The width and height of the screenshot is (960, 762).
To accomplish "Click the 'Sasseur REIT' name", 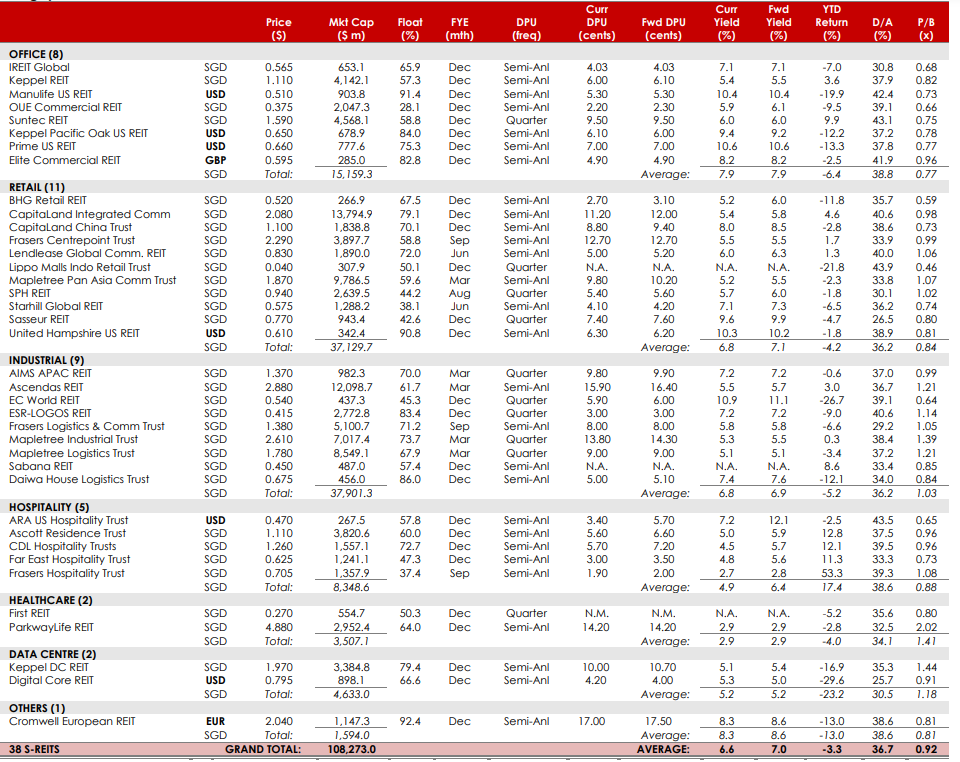I will 39,319.
